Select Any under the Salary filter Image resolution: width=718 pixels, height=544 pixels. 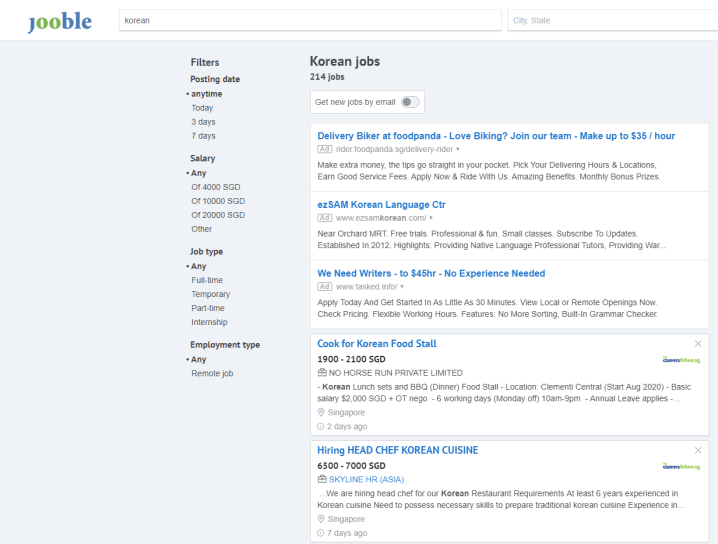pos(199,173)
